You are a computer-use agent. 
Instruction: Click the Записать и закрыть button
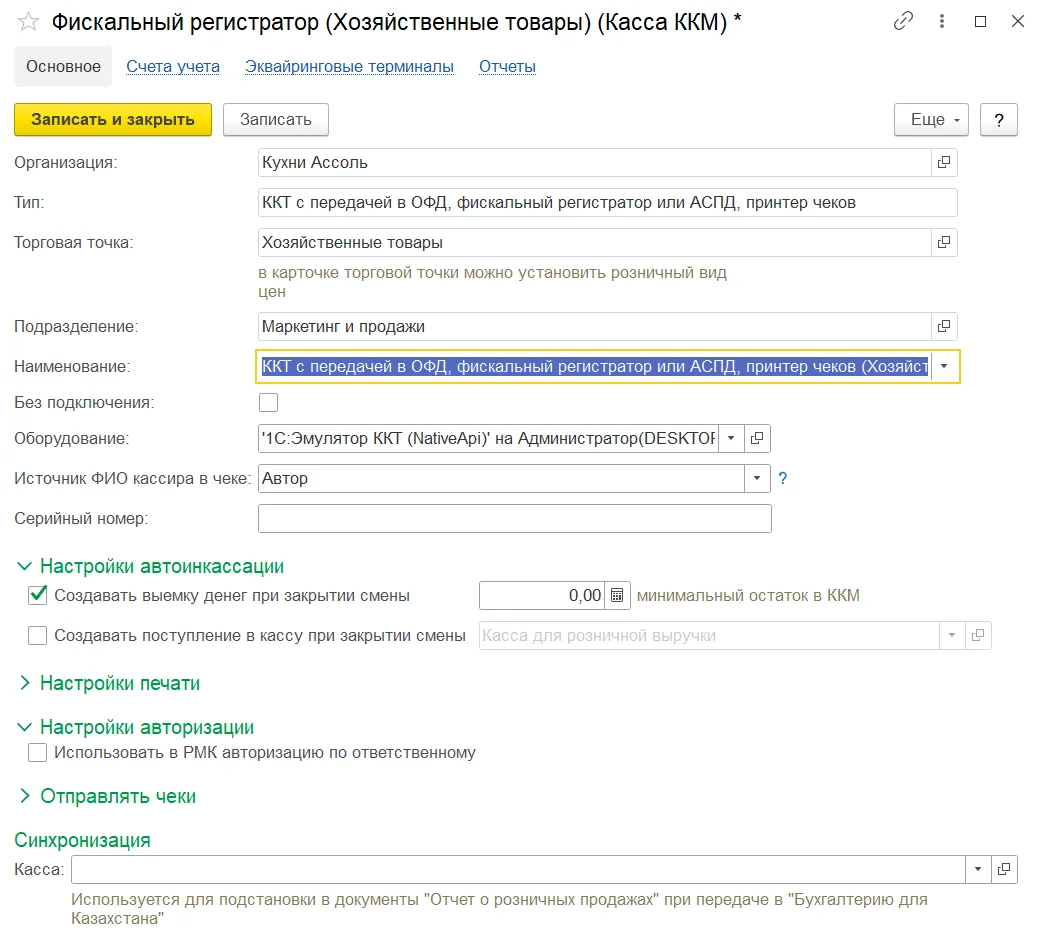click(x=113, y=119)
